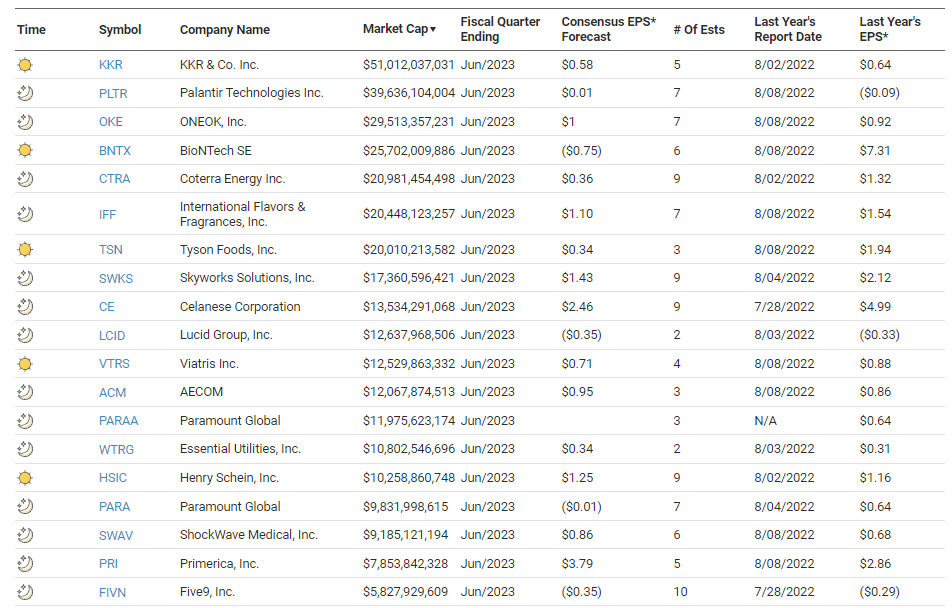Click the sun icon in the VTRS row
The image size is (952, 608).
coord(25,364)
